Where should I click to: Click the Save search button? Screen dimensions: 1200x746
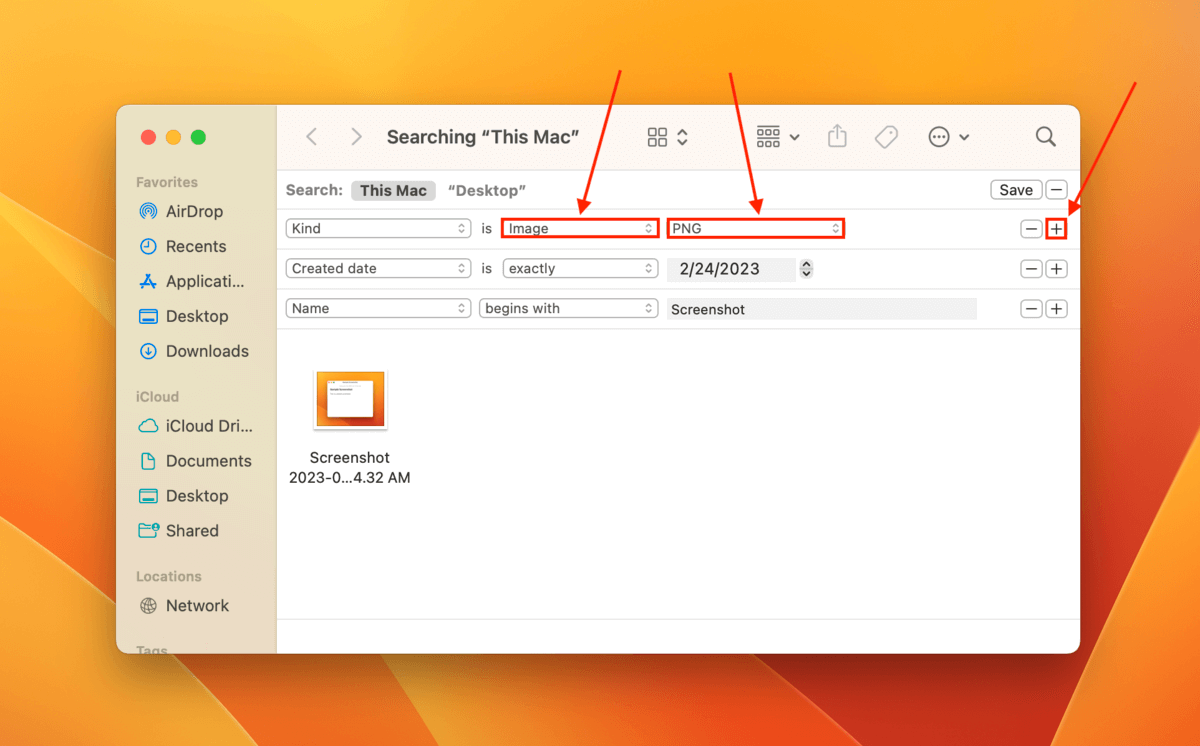point(1015,190)
